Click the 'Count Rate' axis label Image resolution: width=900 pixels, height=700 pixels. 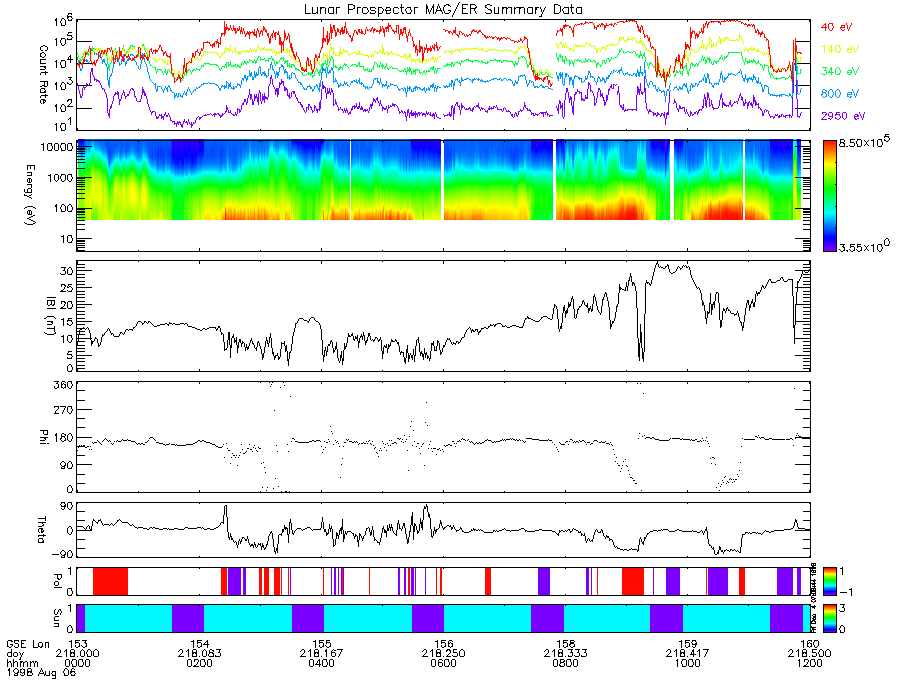tap(44, 75)
